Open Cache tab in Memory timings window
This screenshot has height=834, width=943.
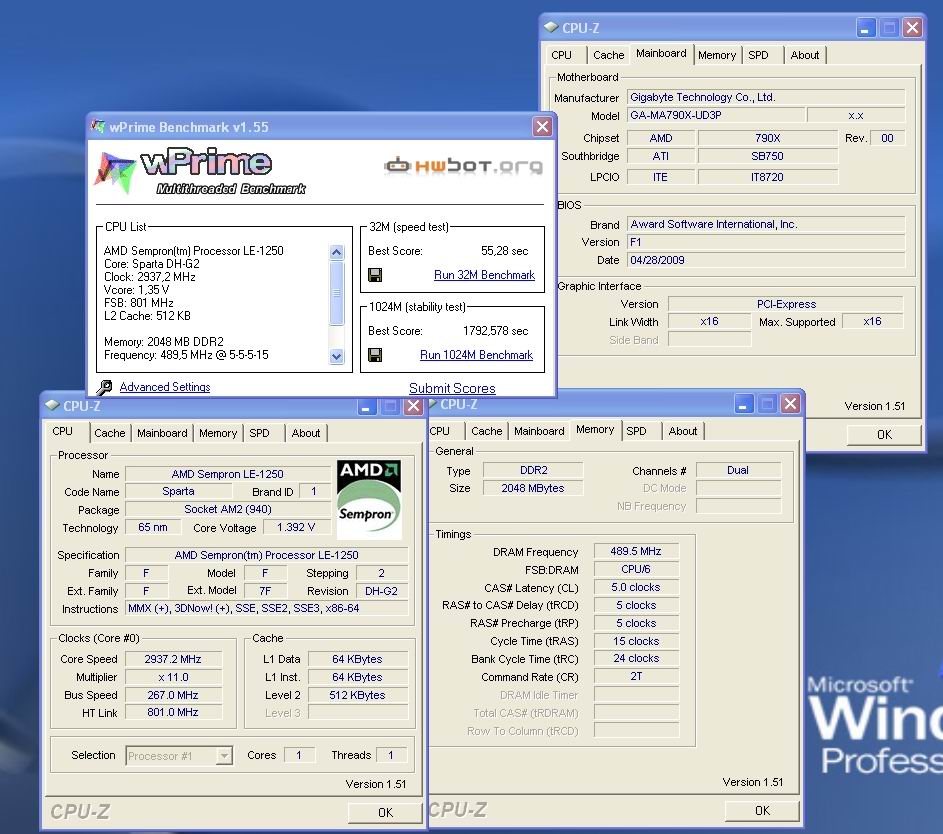487,431
